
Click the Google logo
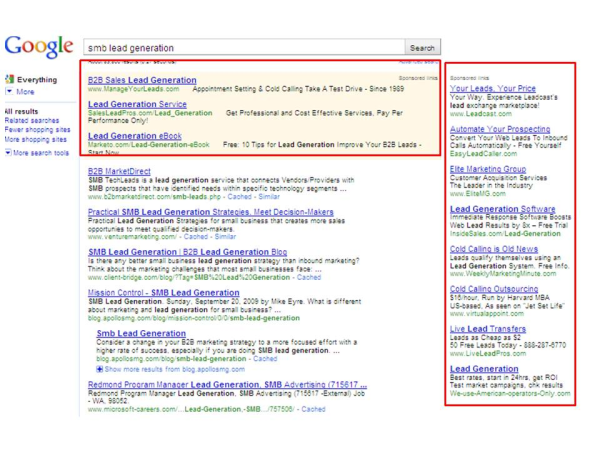pos(39,47)
